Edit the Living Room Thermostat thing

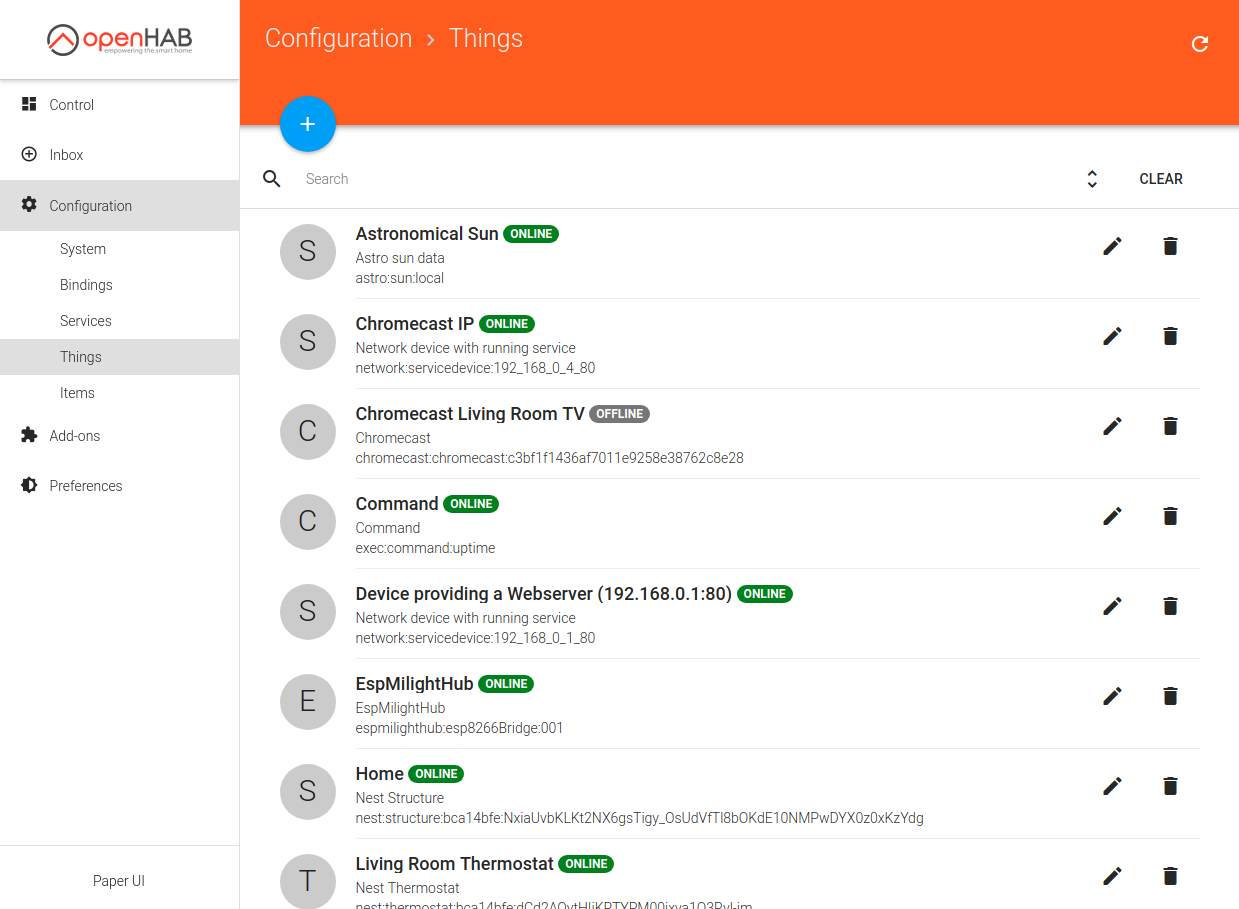(x=1112, y=876)
